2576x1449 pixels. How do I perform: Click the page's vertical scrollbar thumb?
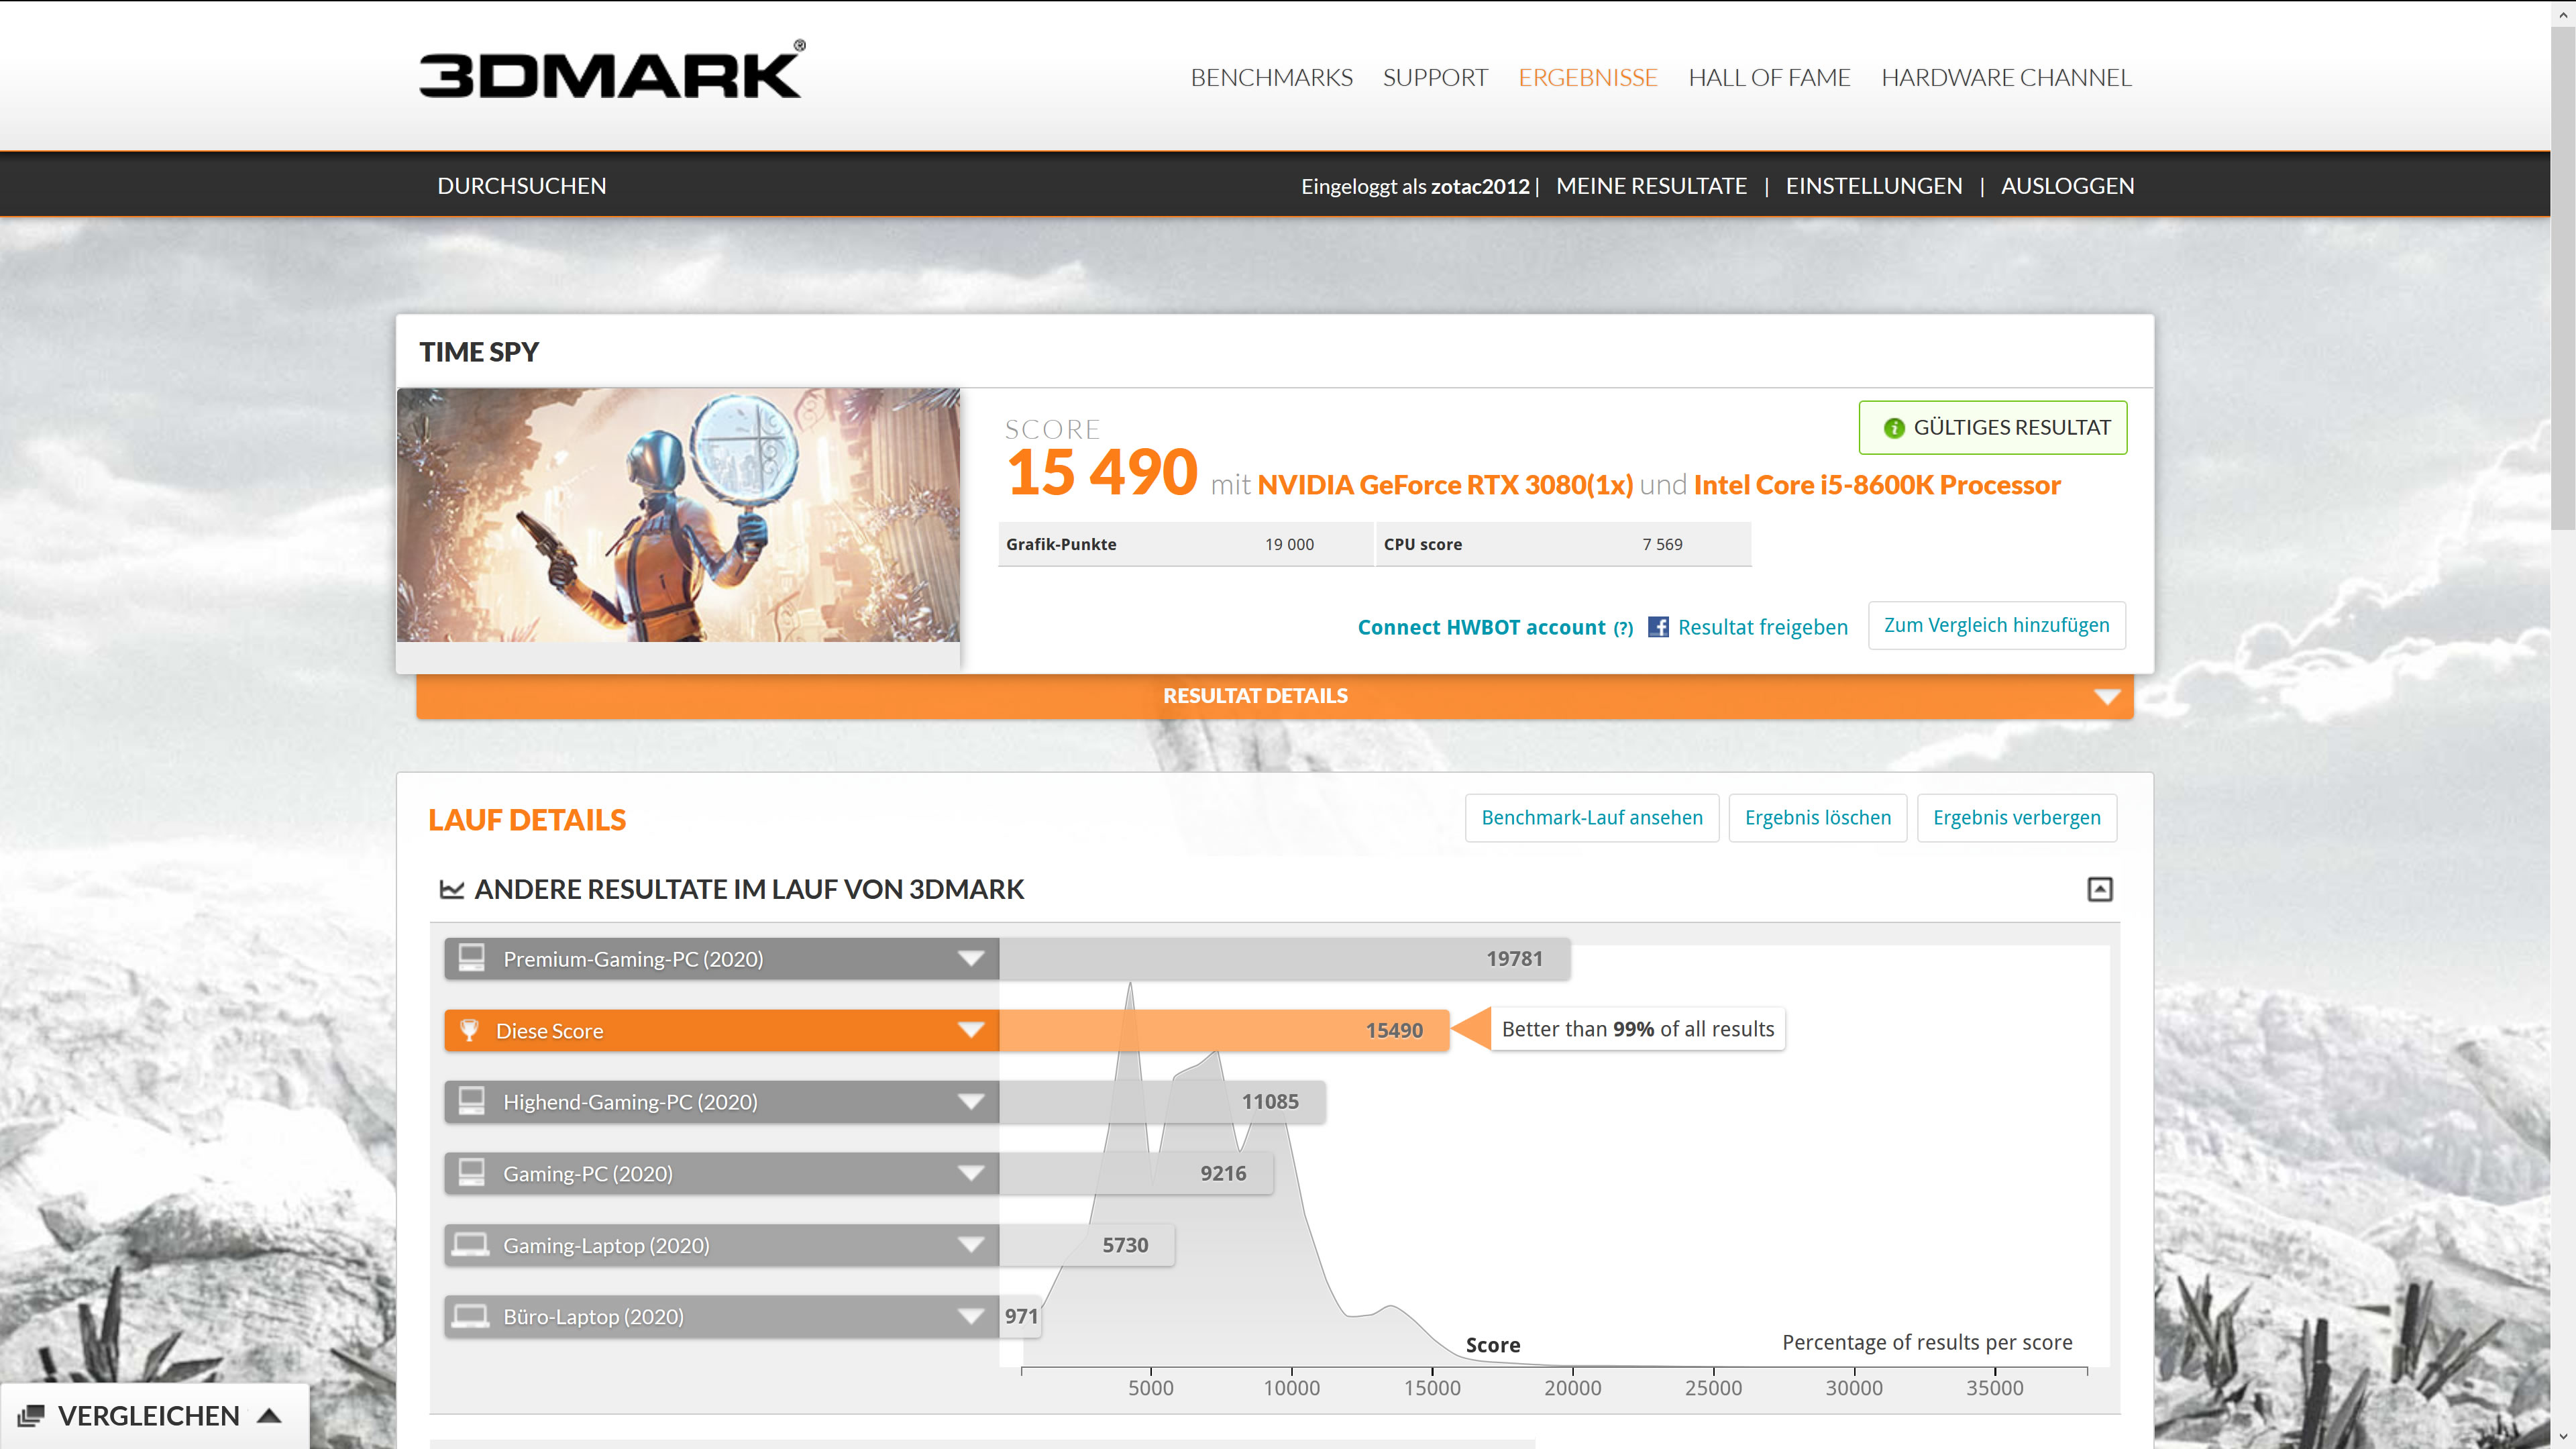(2563, 280)
